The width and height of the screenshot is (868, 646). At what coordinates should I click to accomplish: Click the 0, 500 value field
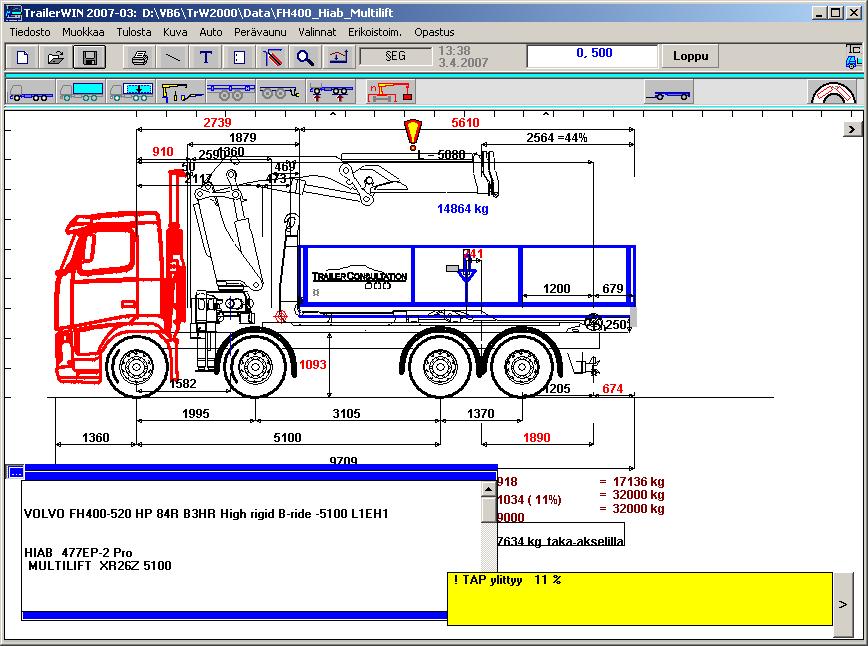(x=593, y=56)
